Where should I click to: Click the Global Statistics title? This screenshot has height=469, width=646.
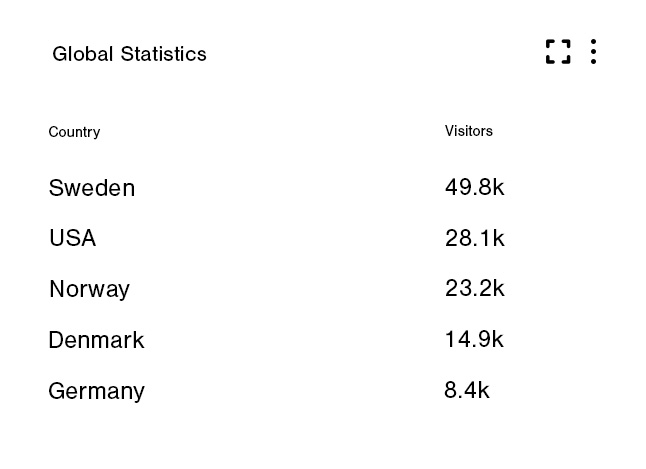pos(129,54)
